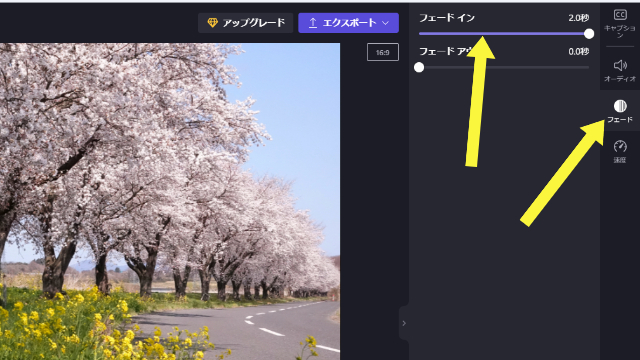Open the Speed (速度) panel
Viewport: 640px width, 360px height.
620,151
